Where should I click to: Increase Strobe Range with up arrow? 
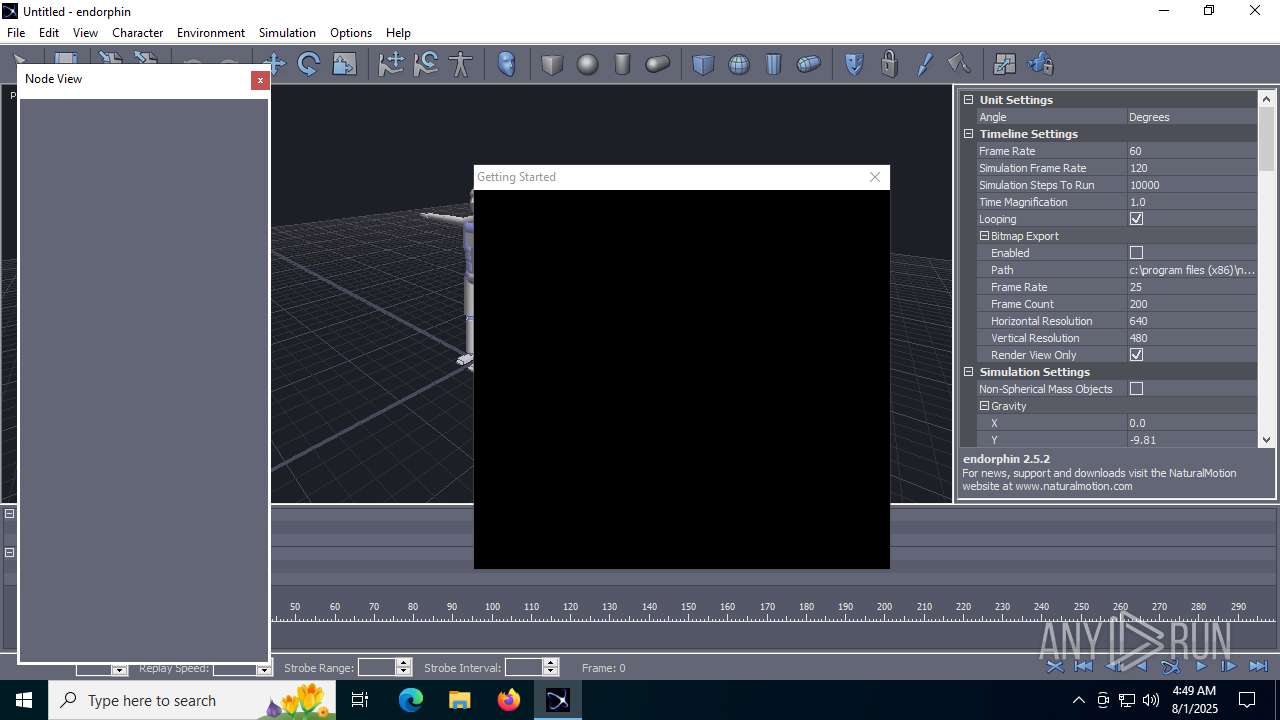[404, 663]
